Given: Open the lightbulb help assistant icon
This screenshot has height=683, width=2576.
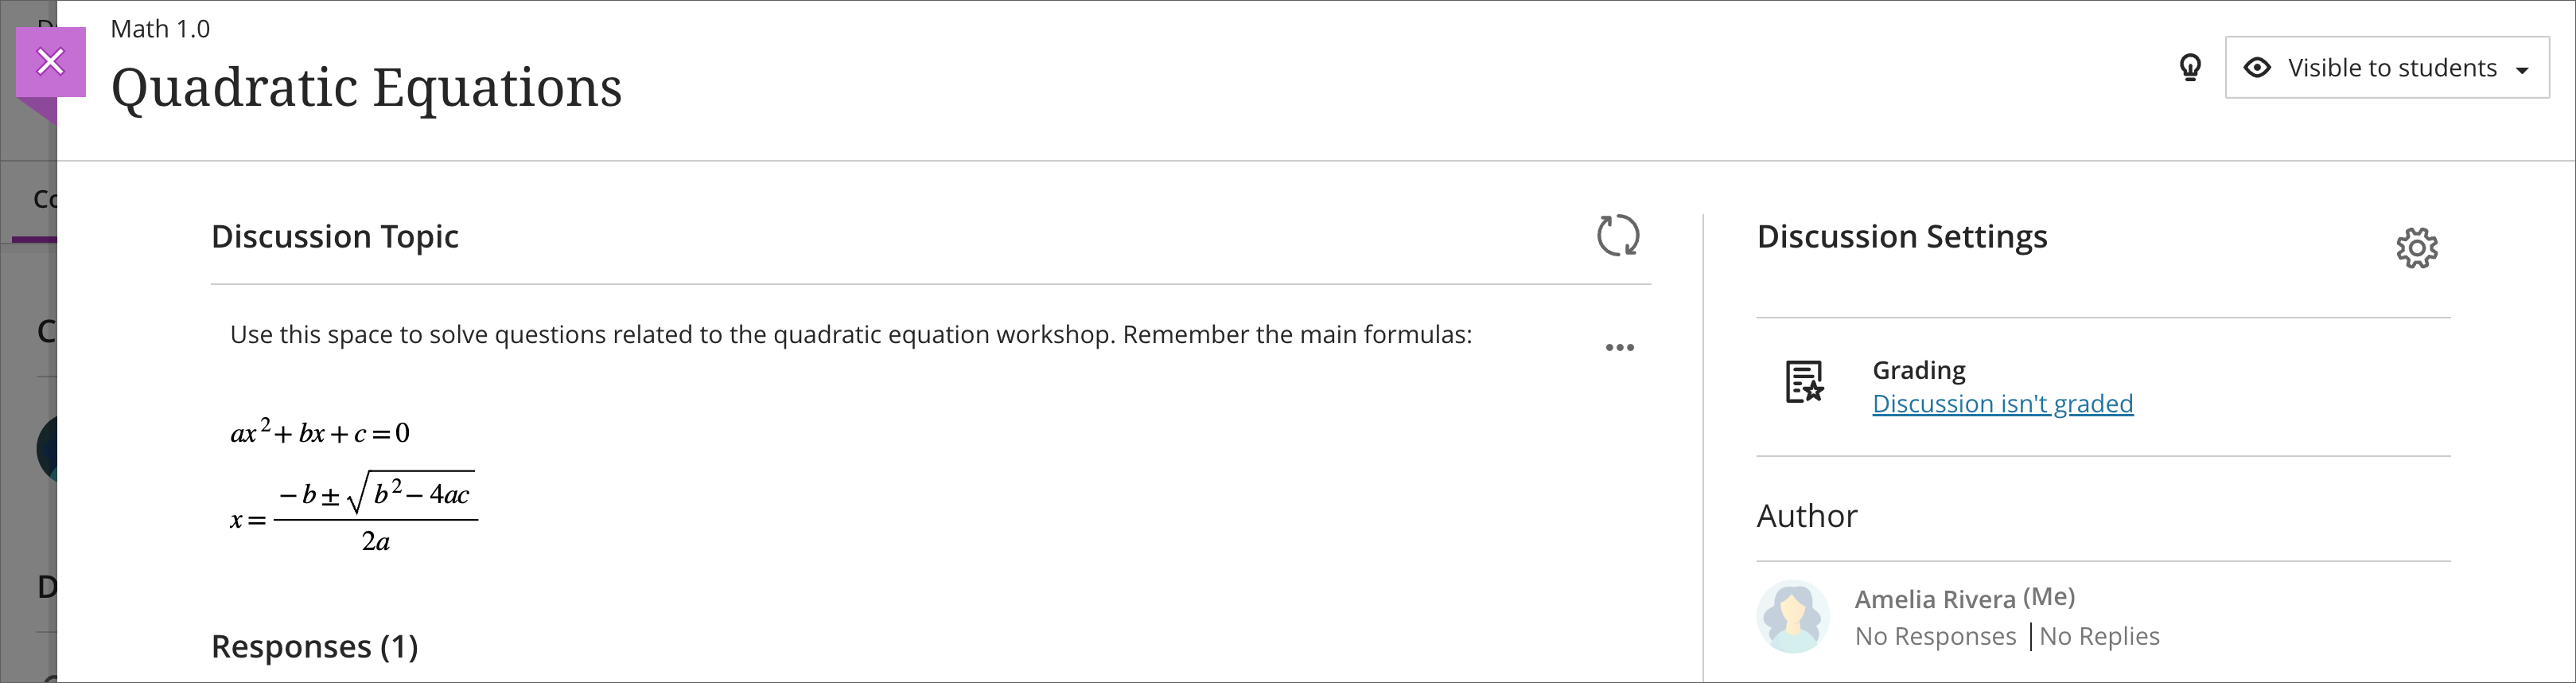Looking at the screenshot, I should pos(2190,67).
